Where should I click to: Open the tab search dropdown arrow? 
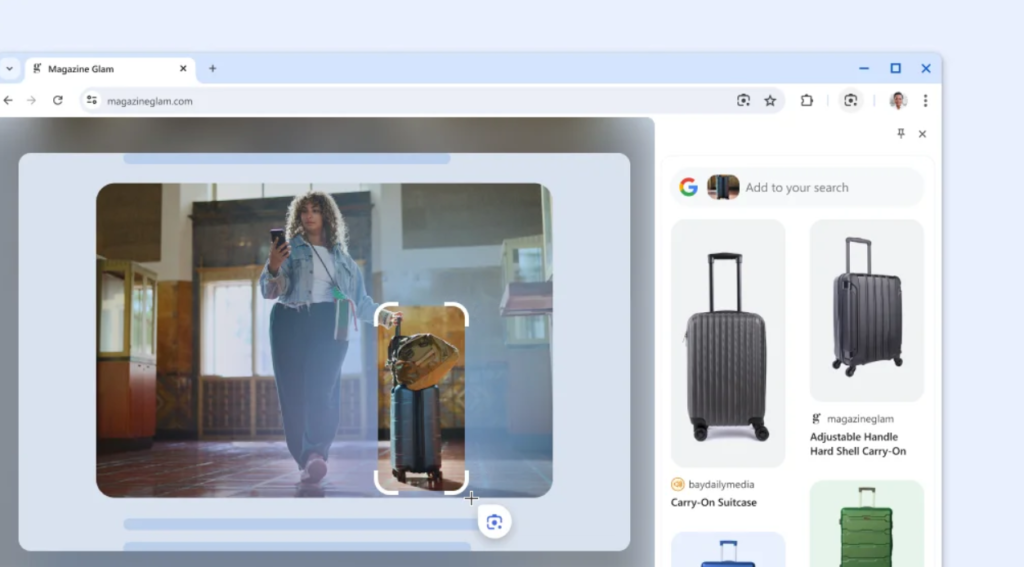(x=10, y=69)
